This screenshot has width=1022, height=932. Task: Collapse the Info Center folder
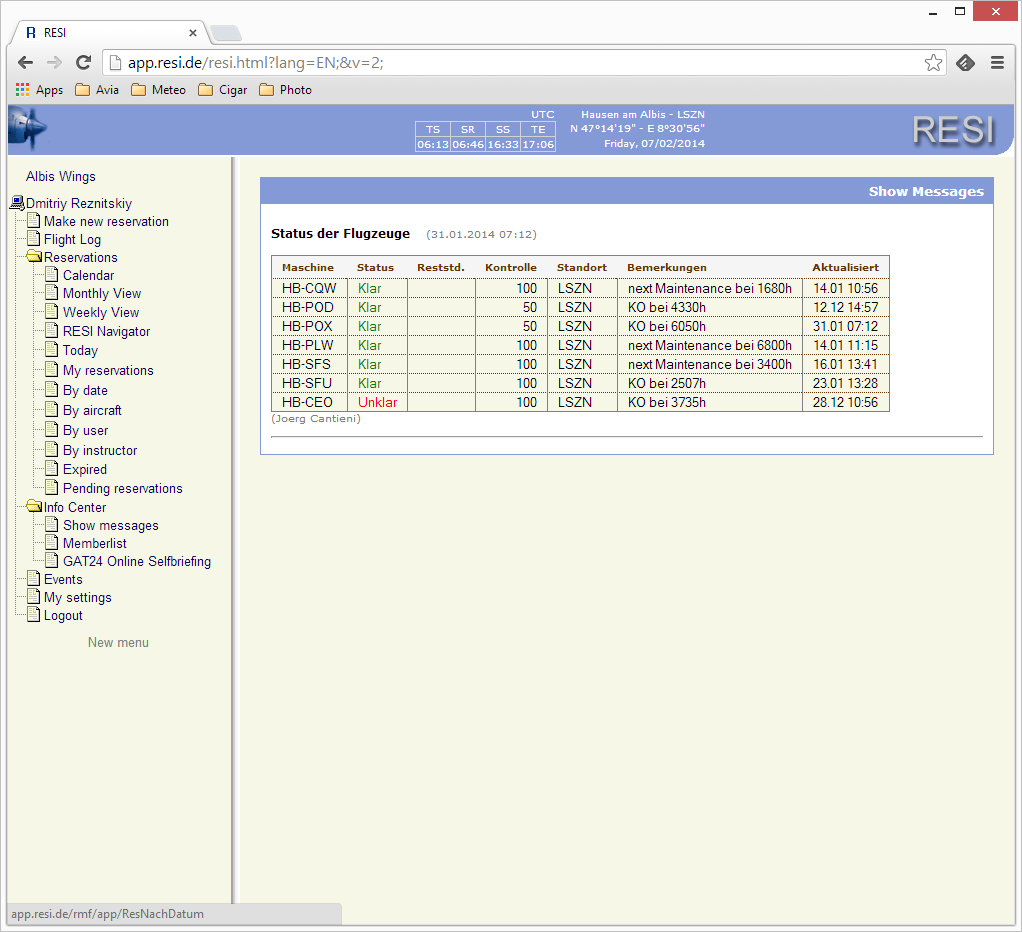coord(35,507)
